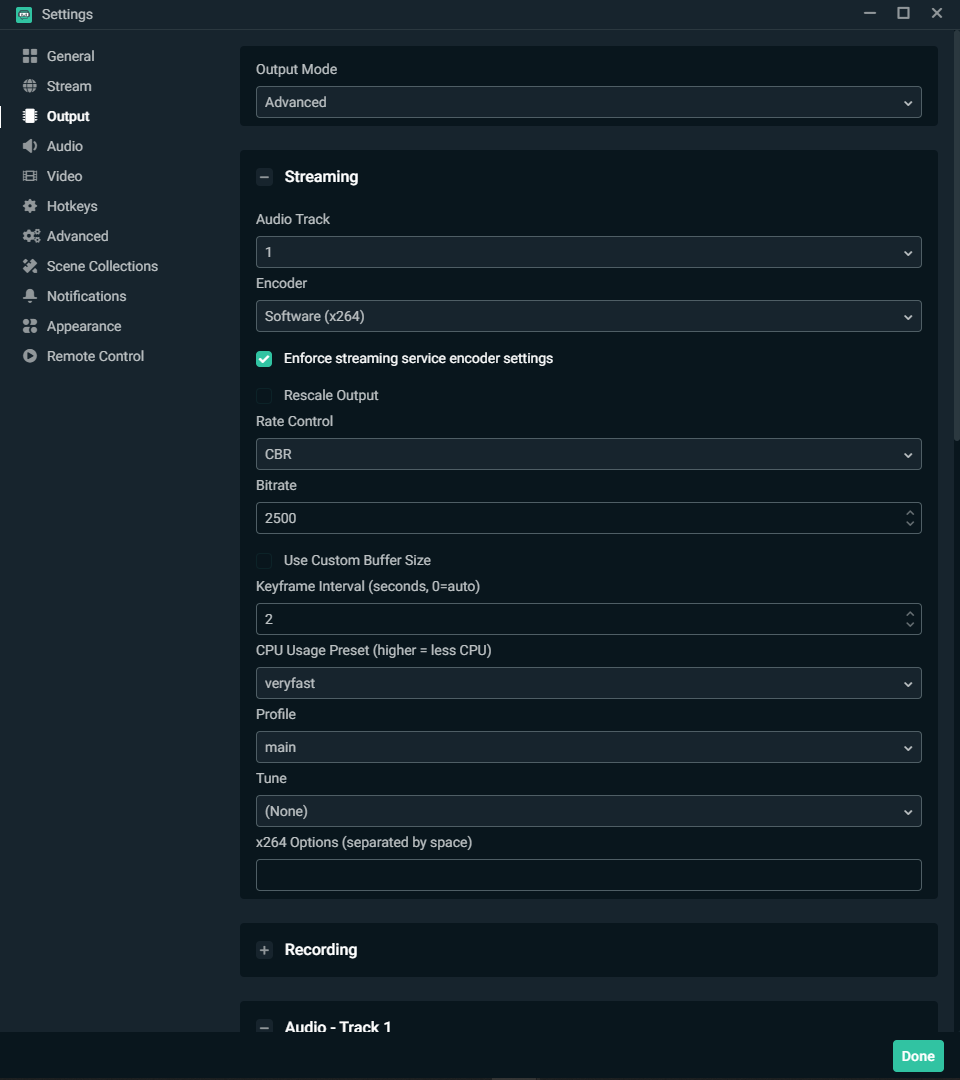Open the Encoder dropdown
The width and height of the screenshot is (960, 1080).
click(x=588, y=317)
